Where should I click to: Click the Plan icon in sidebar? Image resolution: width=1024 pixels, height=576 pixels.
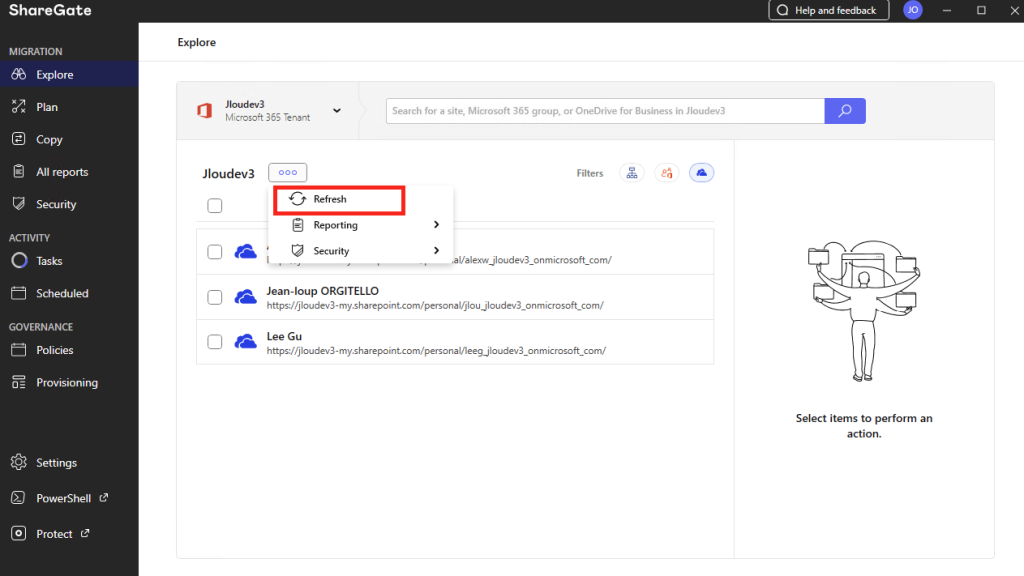click(x=19, y=106)
